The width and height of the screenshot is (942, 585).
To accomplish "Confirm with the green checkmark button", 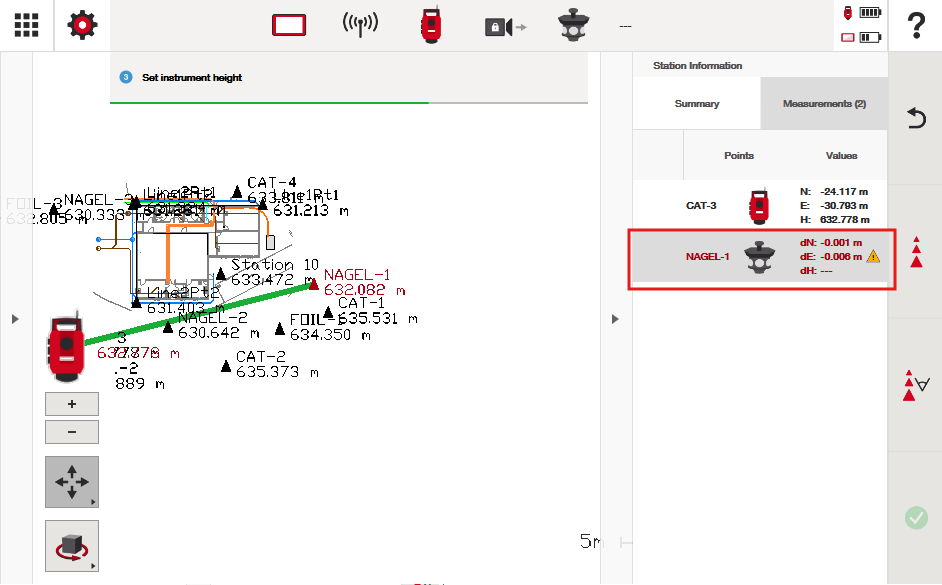I will [x=915, y=517].
